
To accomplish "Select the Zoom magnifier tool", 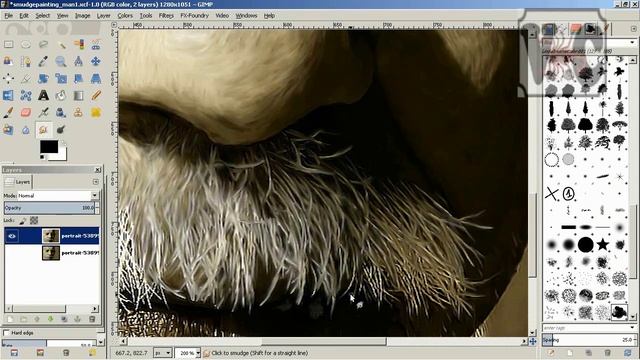I will (x=61, y=62).
